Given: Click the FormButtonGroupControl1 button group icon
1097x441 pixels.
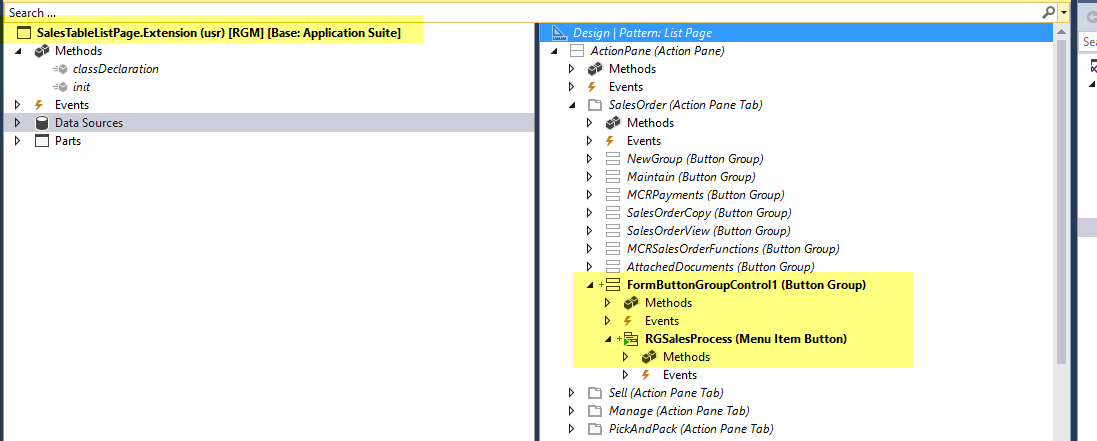Looking at the screenshot, I should click(614, 285).
